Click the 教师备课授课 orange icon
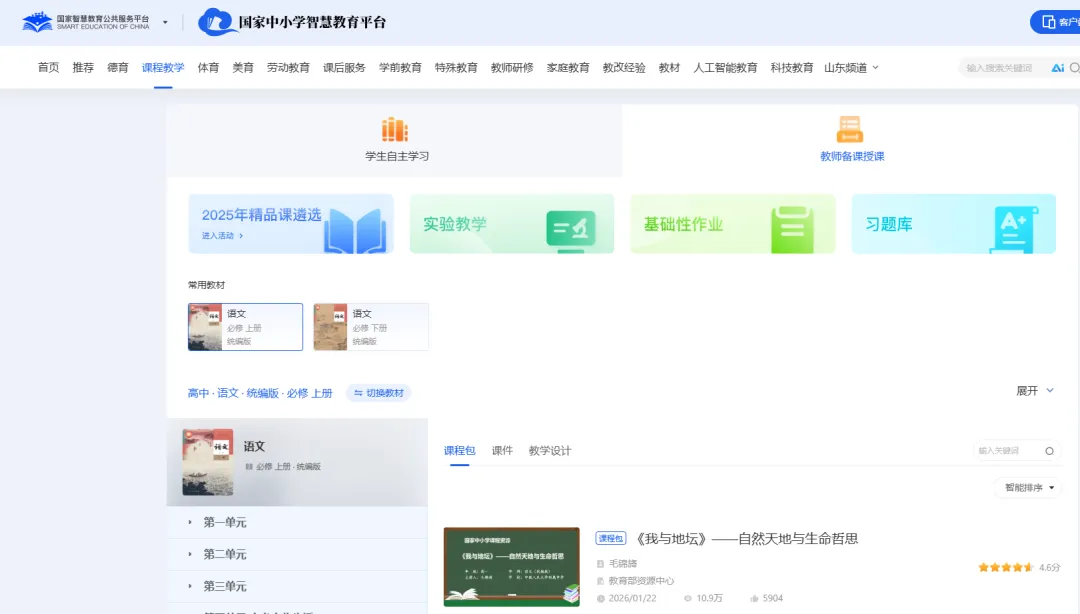 point(850,129)
